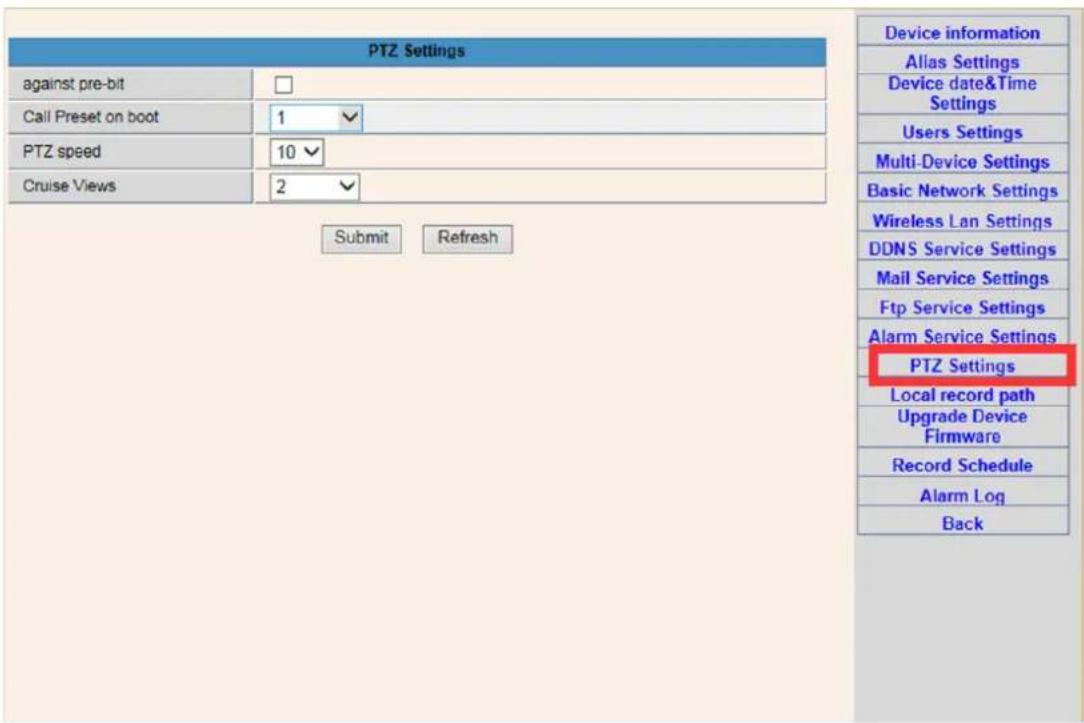Select Multi-Device Settings

pos(962,161)
